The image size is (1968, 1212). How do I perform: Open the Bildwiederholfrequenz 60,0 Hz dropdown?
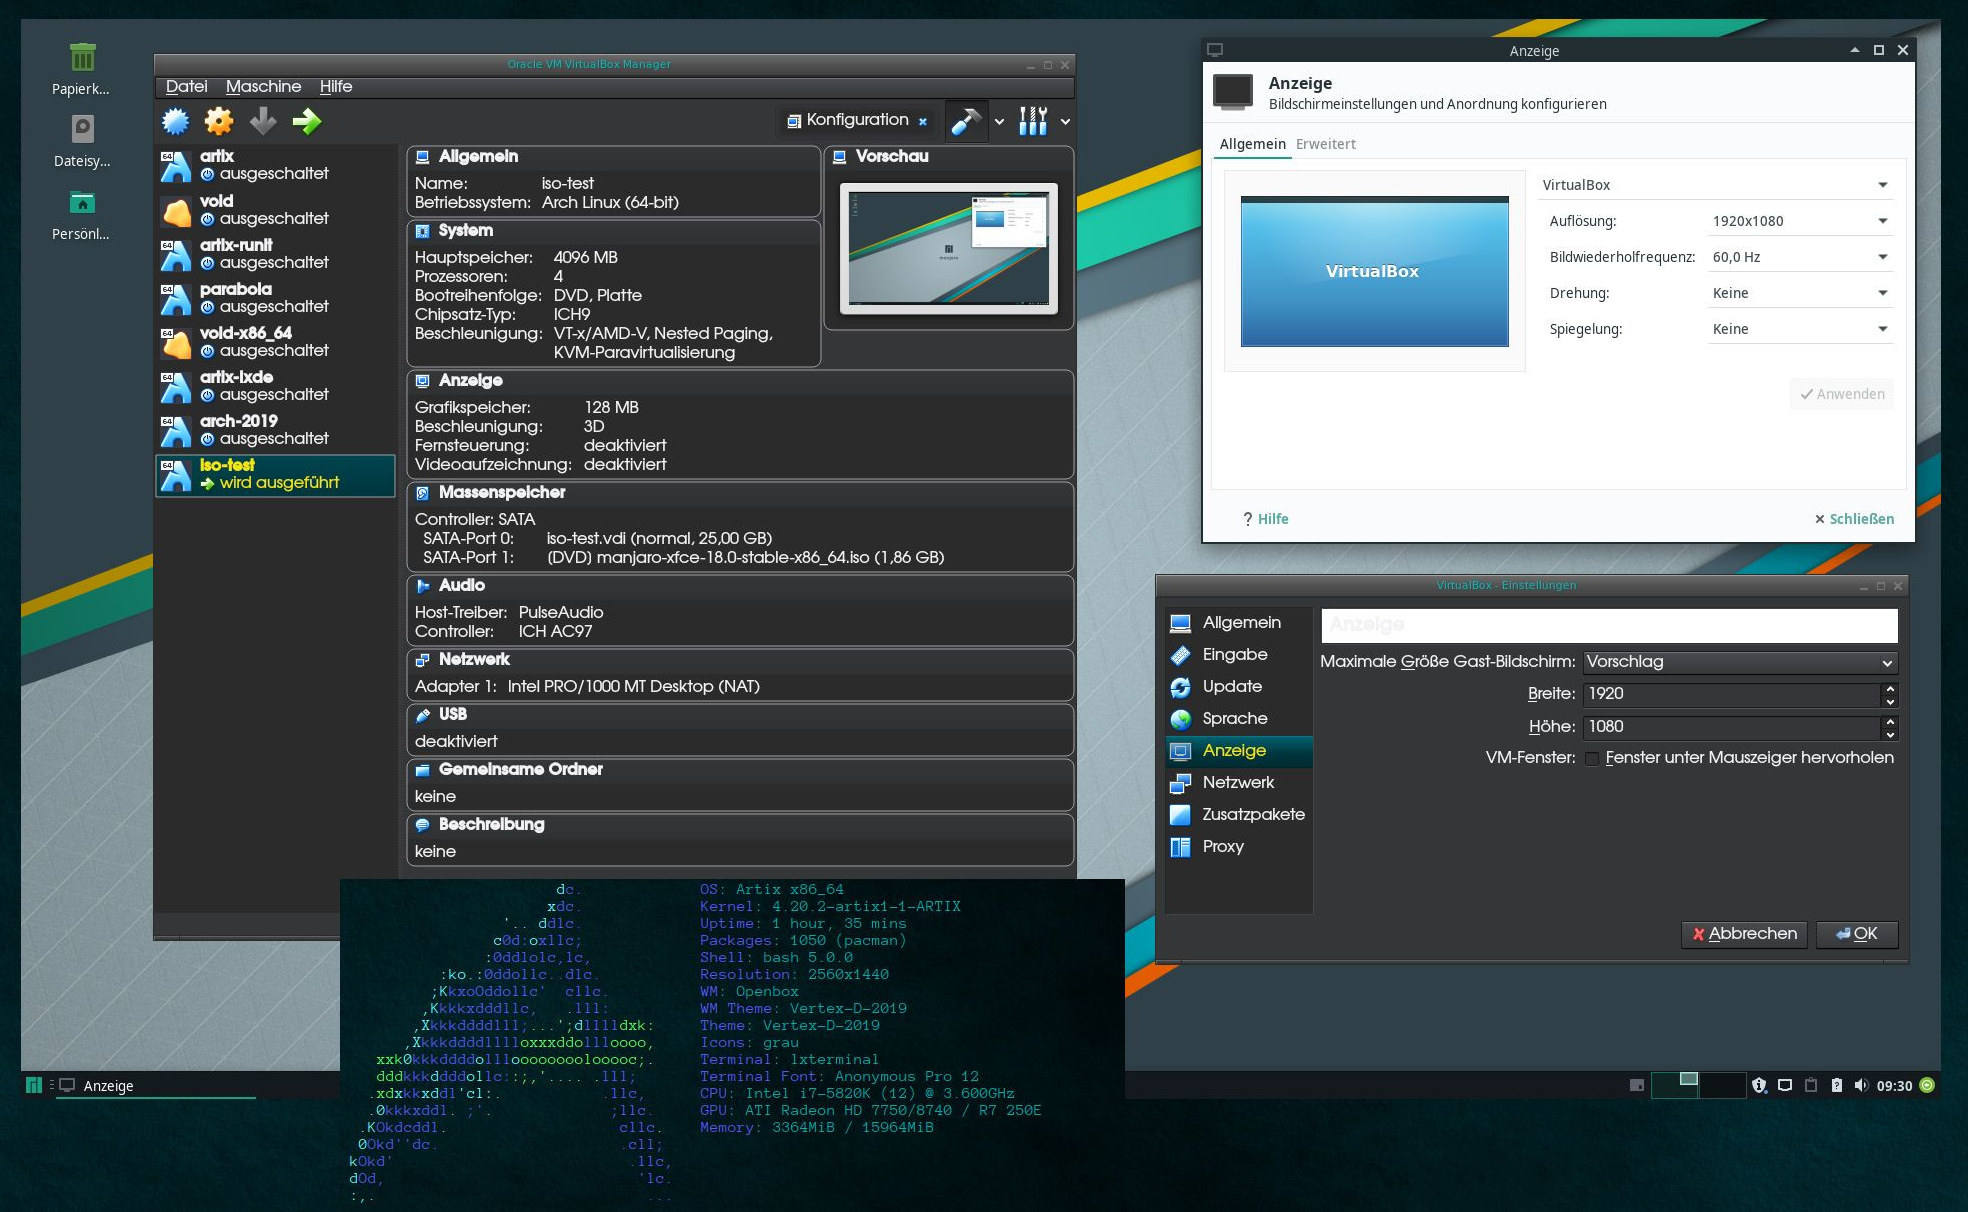pyautogui.click(x=1800, y=257)
